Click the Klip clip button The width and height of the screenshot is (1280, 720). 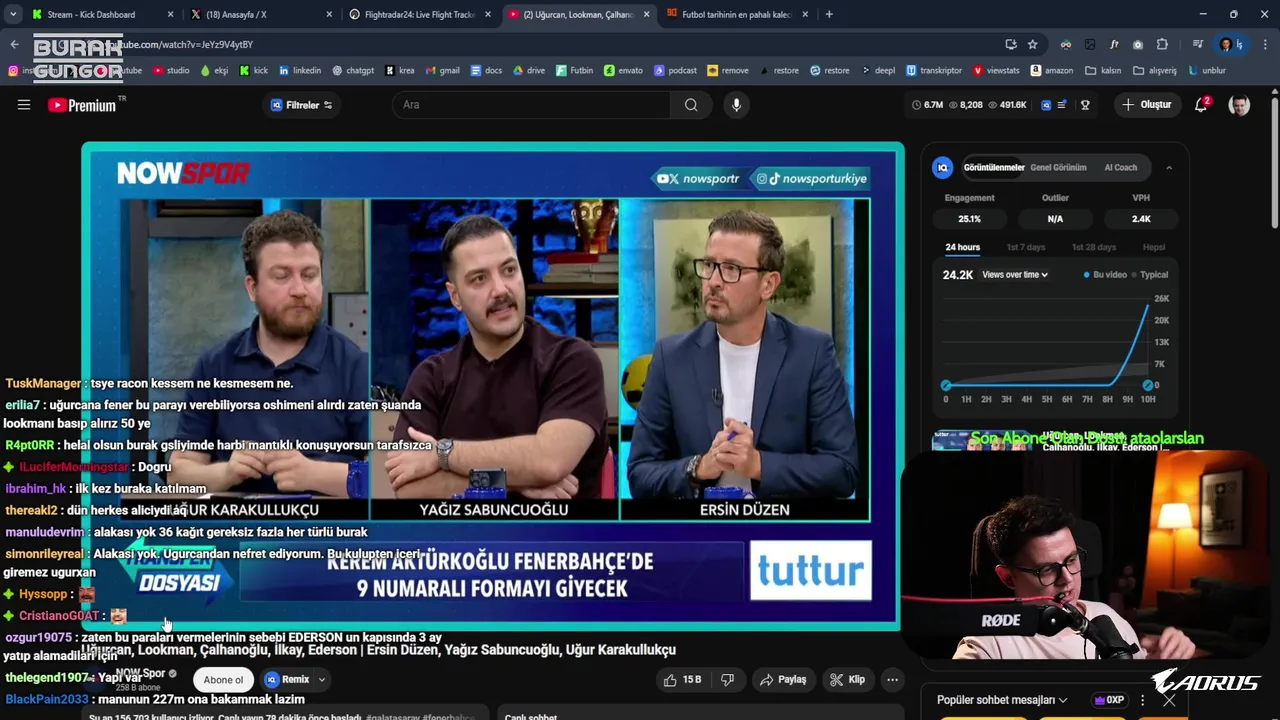click(847, 680)
